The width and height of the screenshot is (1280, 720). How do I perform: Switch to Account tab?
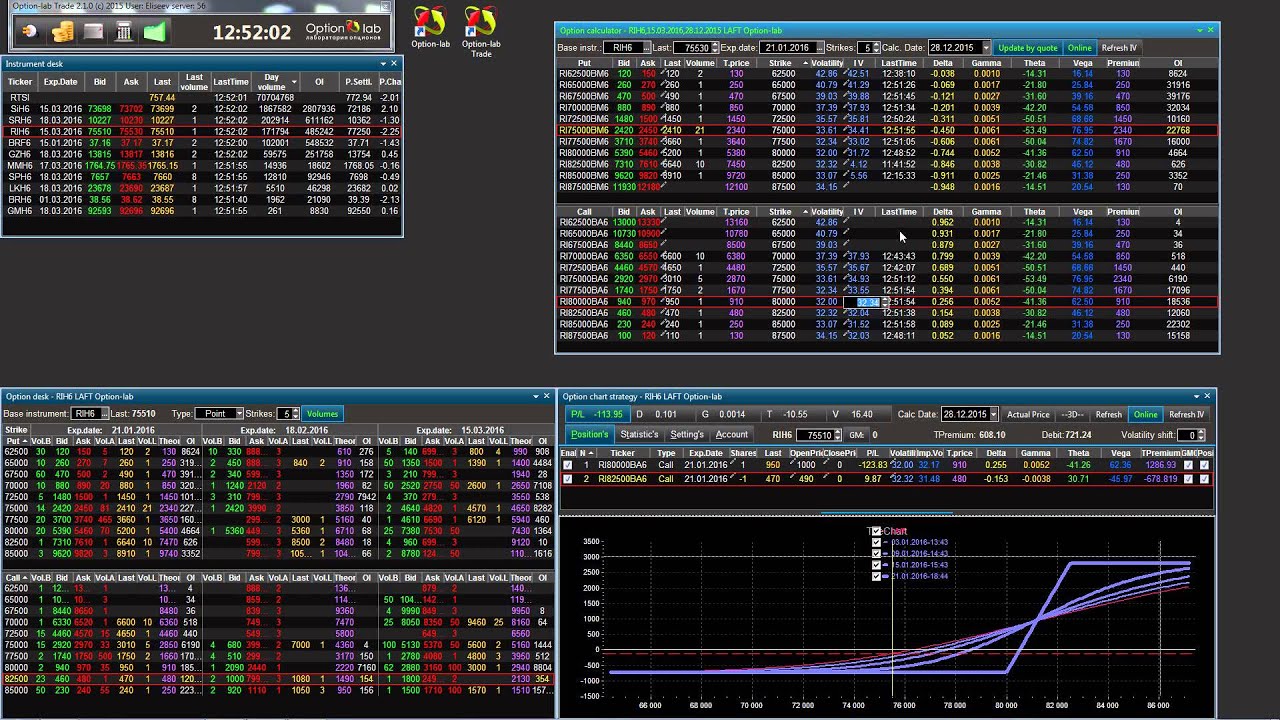click(731, 435)
